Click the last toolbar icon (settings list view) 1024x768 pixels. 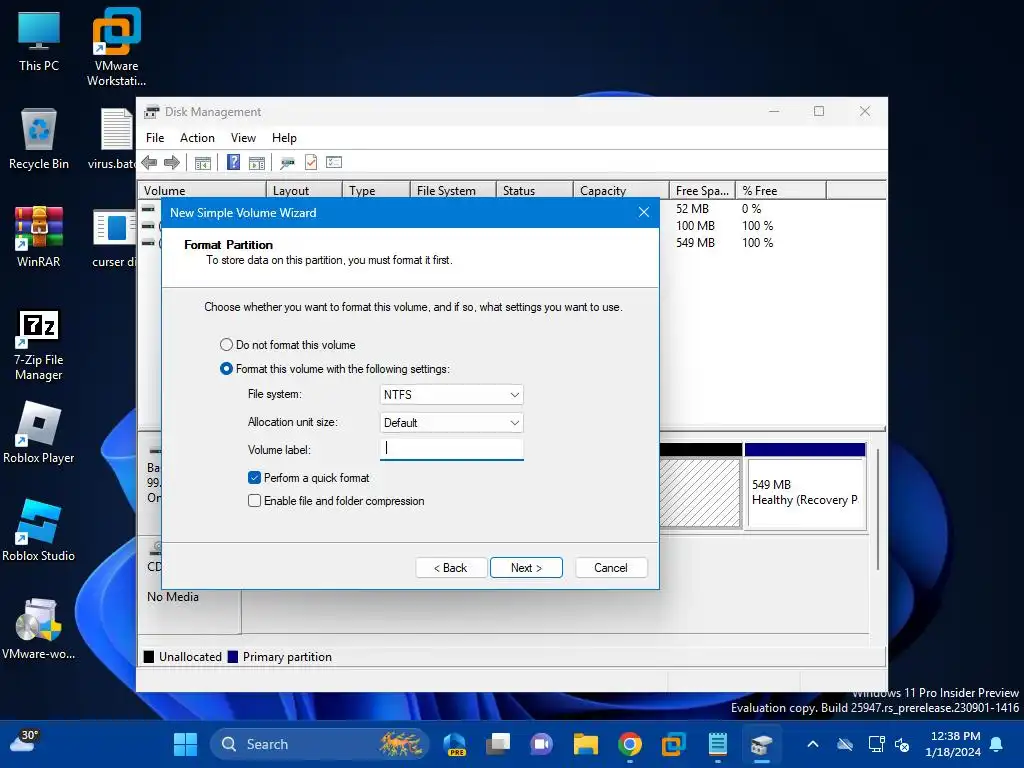334,162
